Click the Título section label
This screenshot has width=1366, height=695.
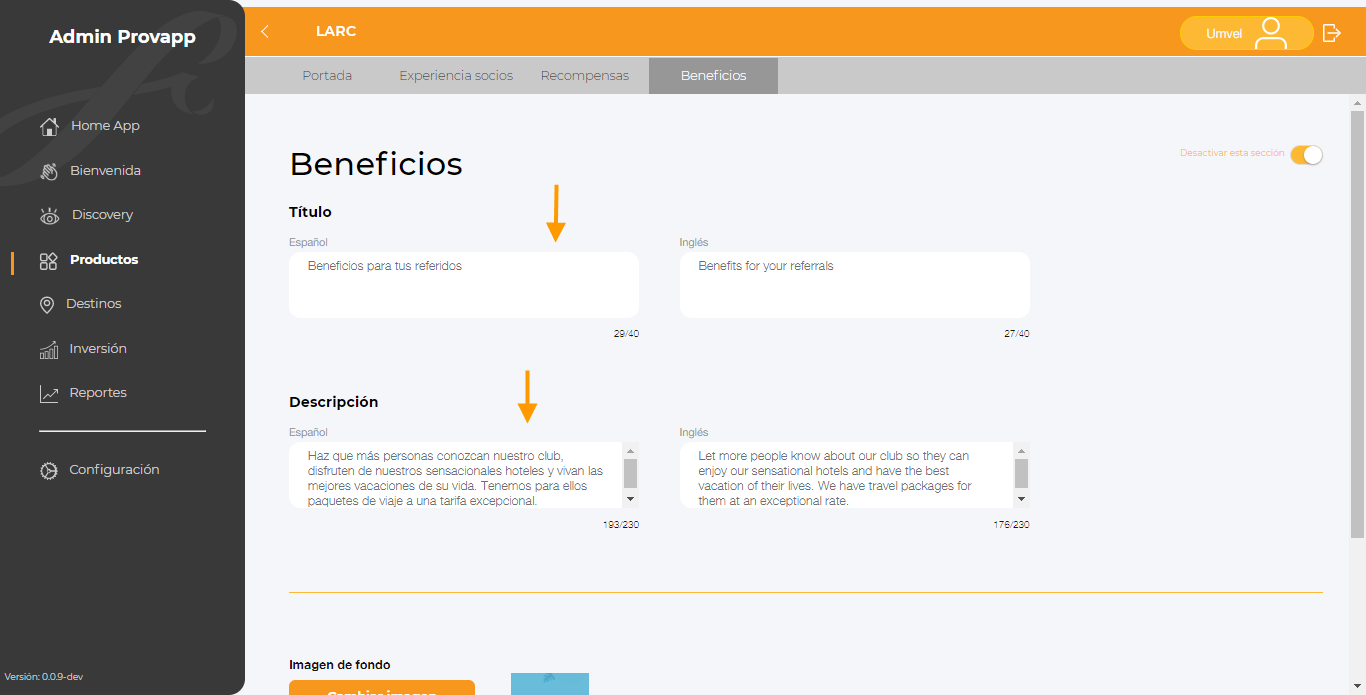point(310,212)
